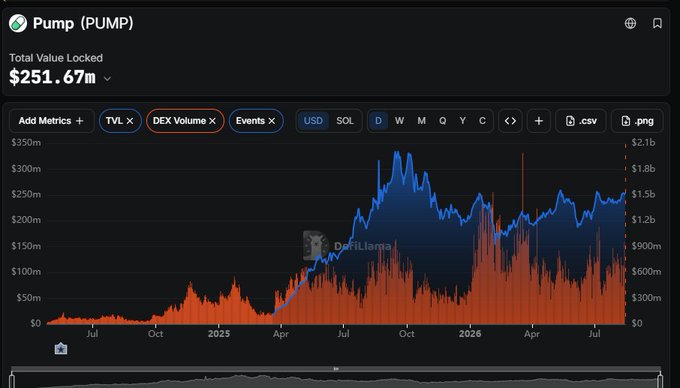Click the 2025 x-axis label
Screen dimensions: 680x388
pos(219,334)
